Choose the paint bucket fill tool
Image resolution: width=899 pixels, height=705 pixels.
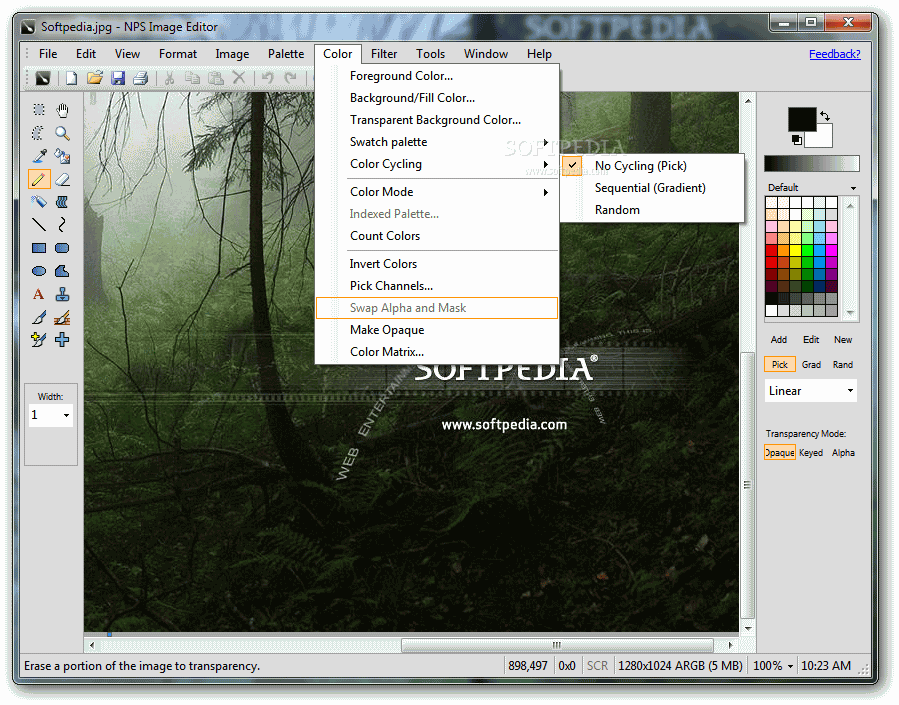[62, 156]
